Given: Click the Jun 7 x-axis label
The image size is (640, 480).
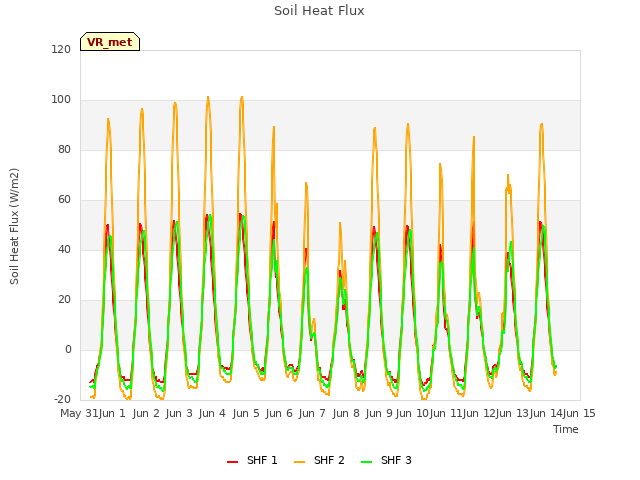Looking at the screenshot, I should coord(312,413).
